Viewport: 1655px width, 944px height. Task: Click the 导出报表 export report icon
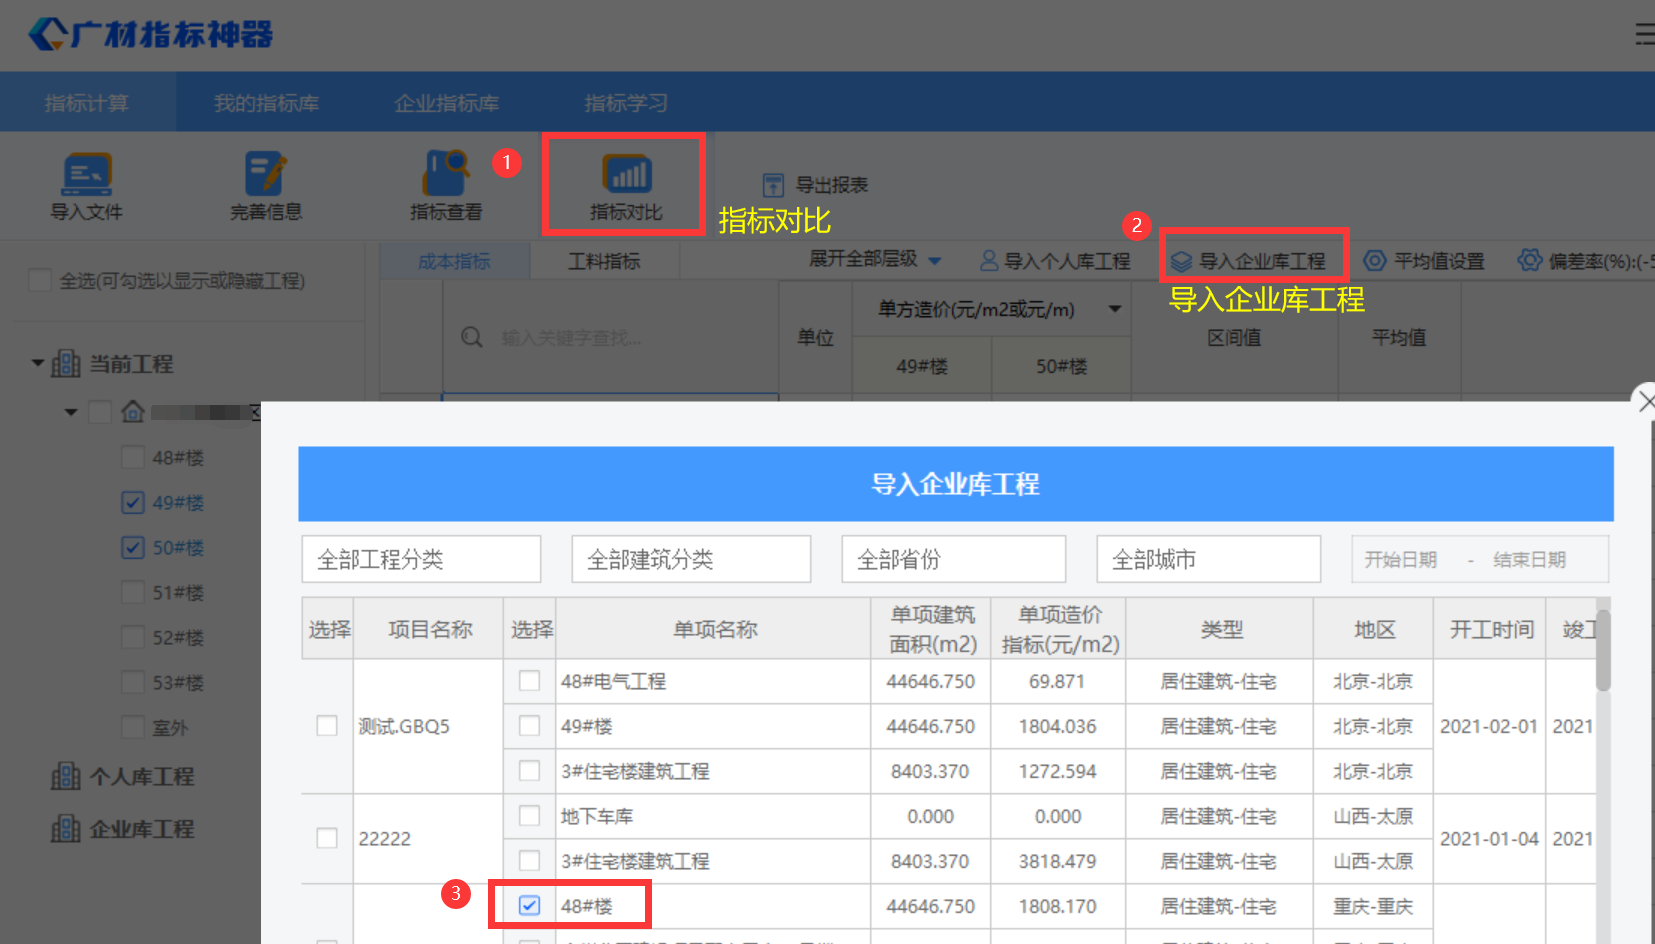click(x=773, y=185)
